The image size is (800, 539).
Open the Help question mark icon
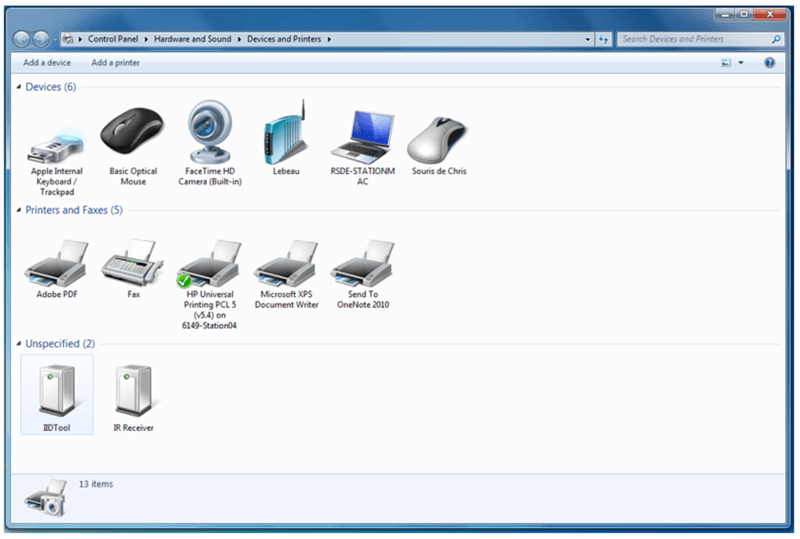pos(769,63)
